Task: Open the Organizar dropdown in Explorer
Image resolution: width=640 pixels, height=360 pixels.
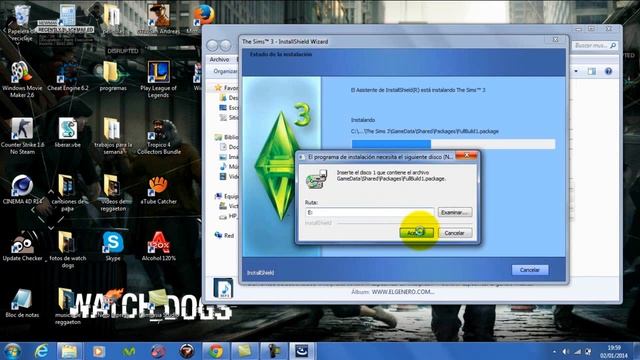Action: (225, 71)
